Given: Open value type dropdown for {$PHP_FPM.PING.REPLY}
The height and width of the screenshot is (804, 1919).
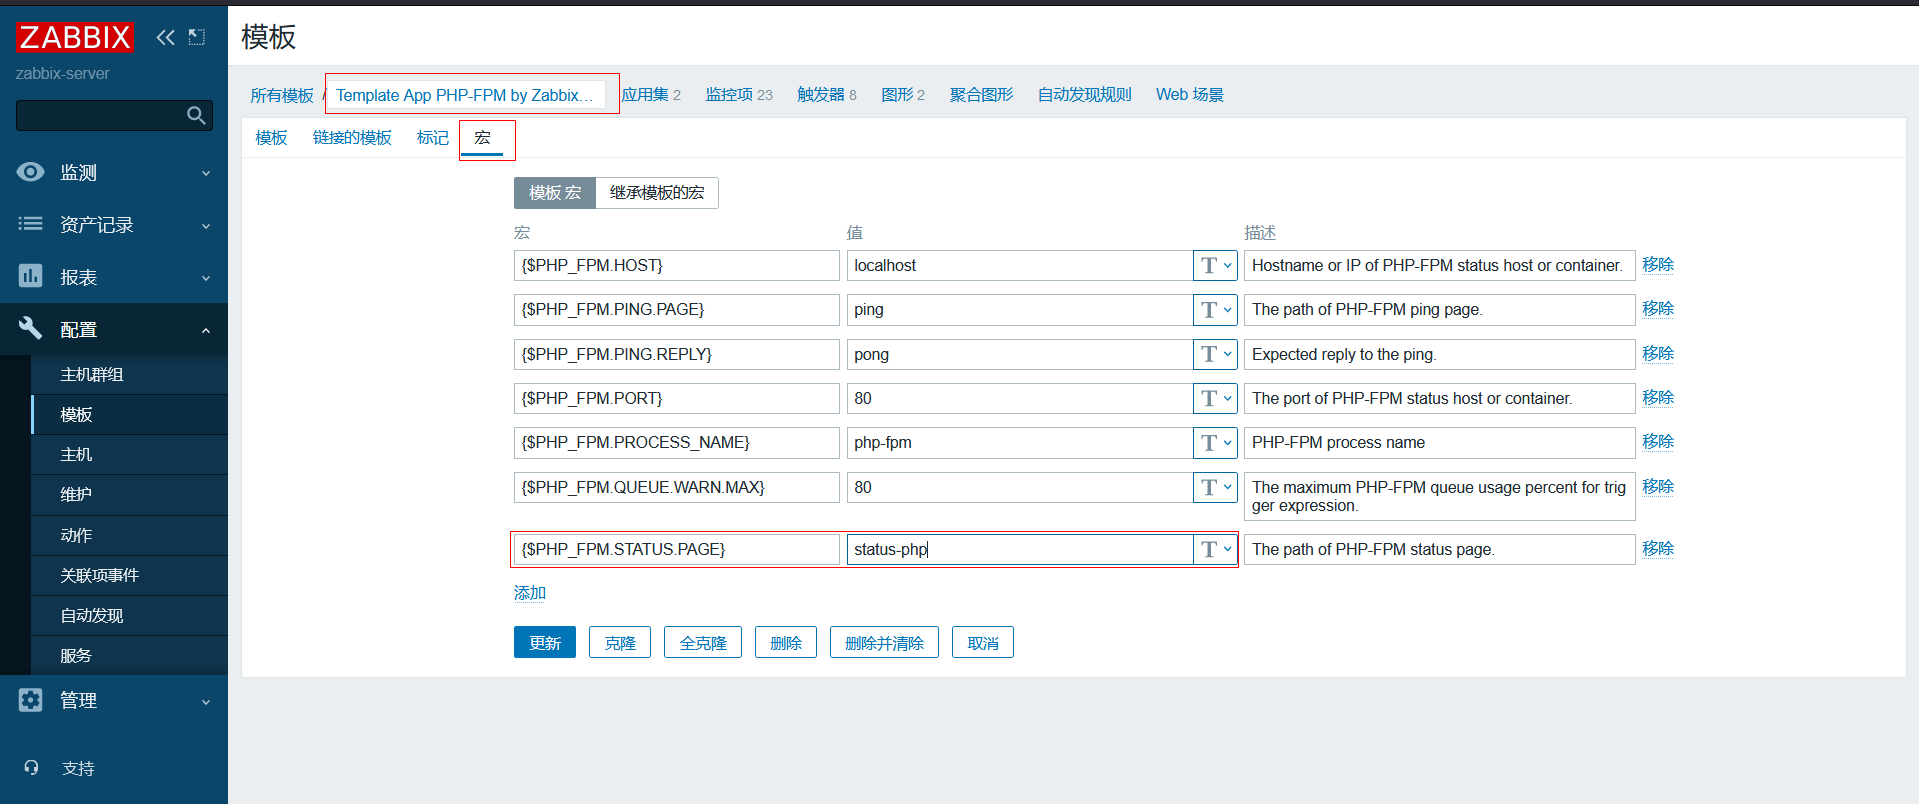Looking at the screenshot, I should (1215, 354).
